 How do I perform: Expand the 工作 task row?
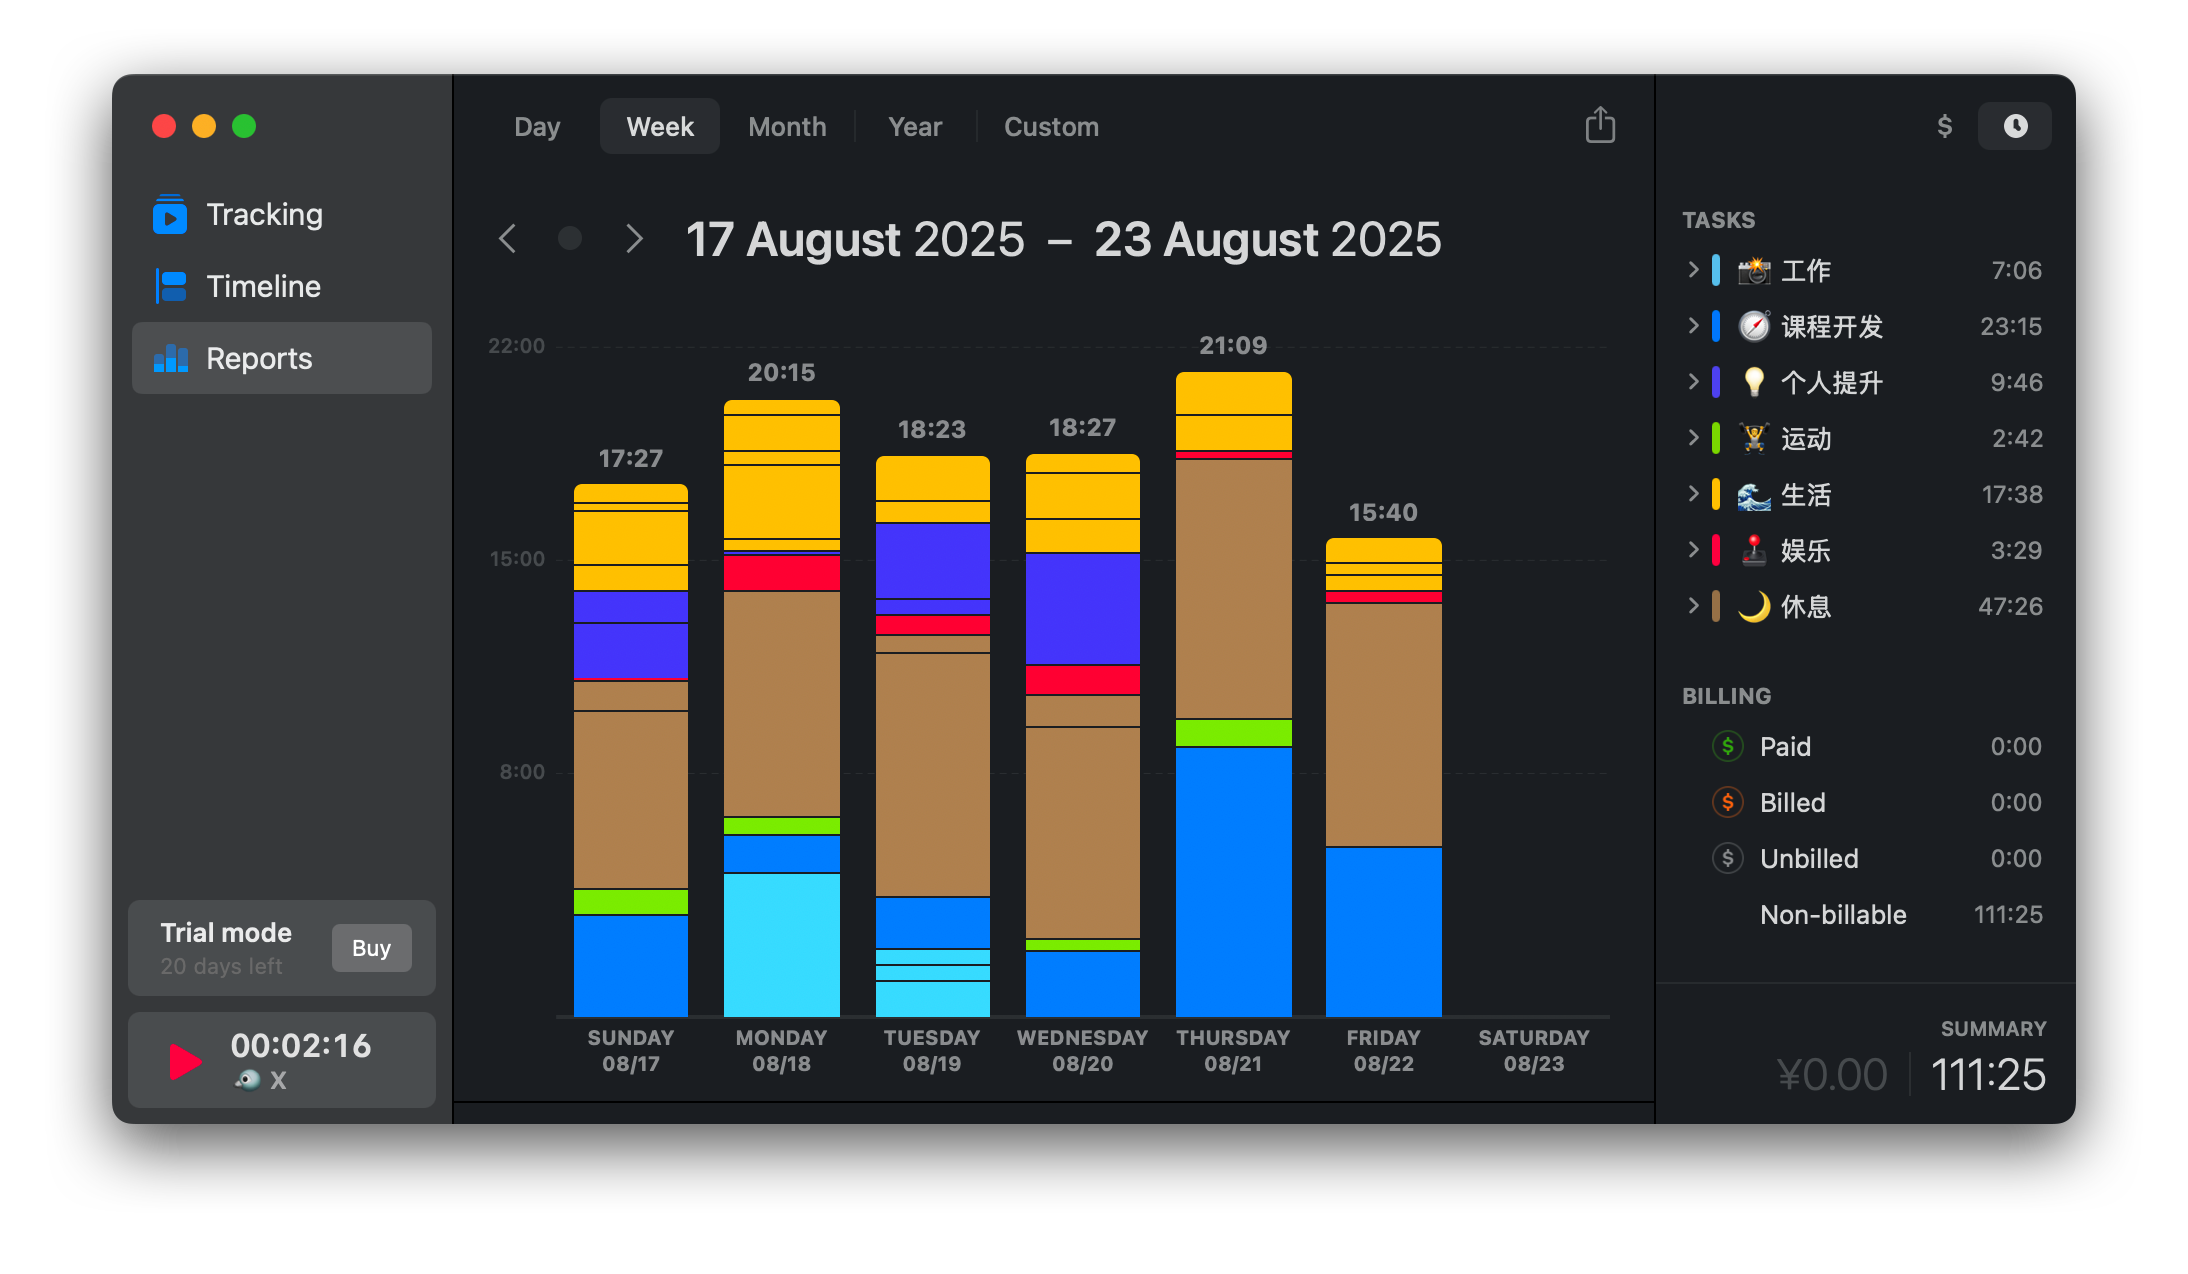coord(1692,270)
